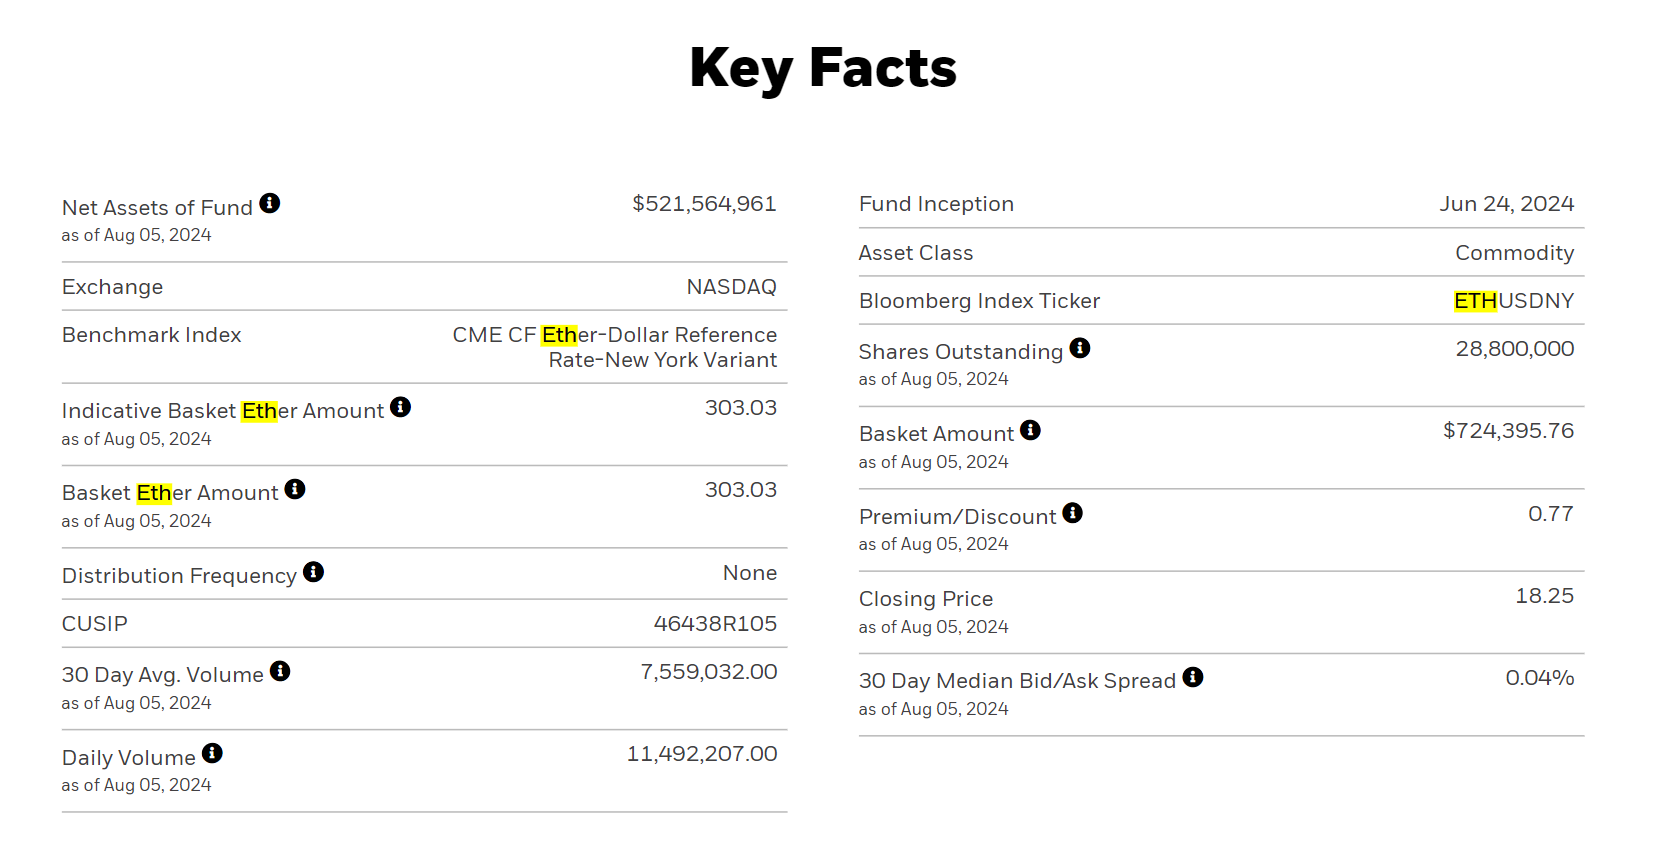Open Daily Volume info icon

tap(212, 754)
